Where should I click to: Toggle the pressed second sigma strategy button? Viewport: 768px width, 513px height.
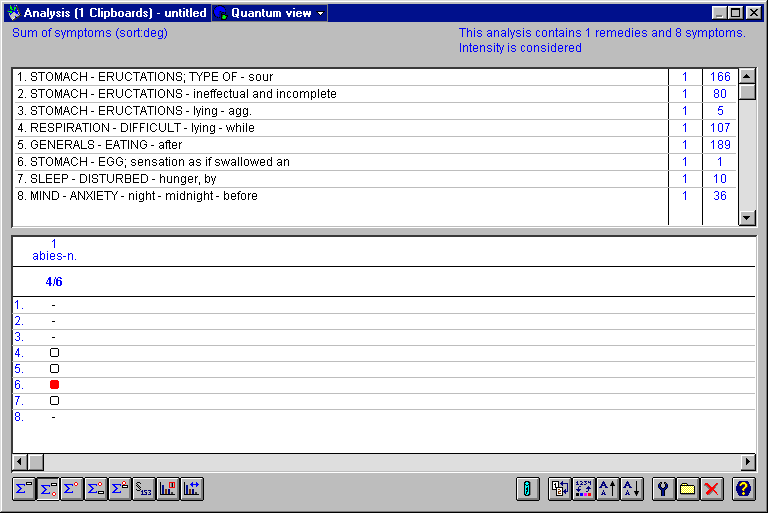[48, 489]
